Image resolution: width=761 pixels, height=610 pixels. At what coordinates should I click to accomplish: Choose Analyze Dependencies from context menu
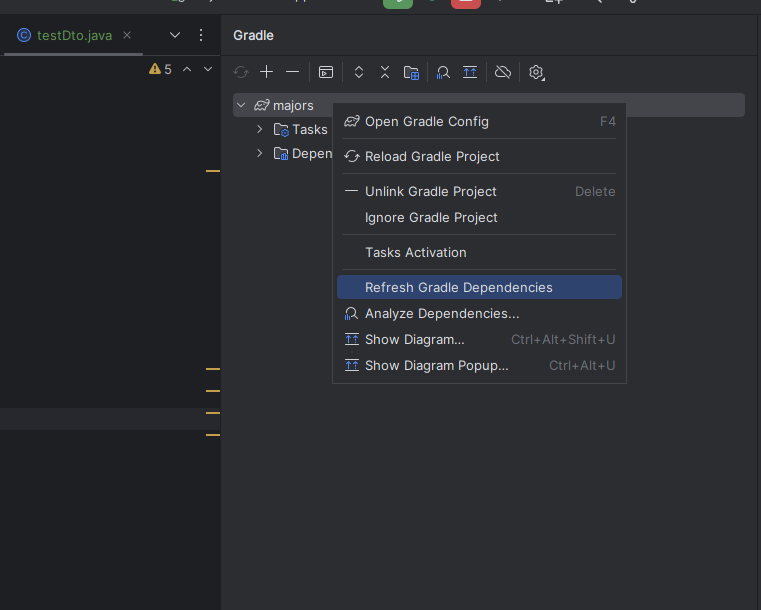point(480,313)
